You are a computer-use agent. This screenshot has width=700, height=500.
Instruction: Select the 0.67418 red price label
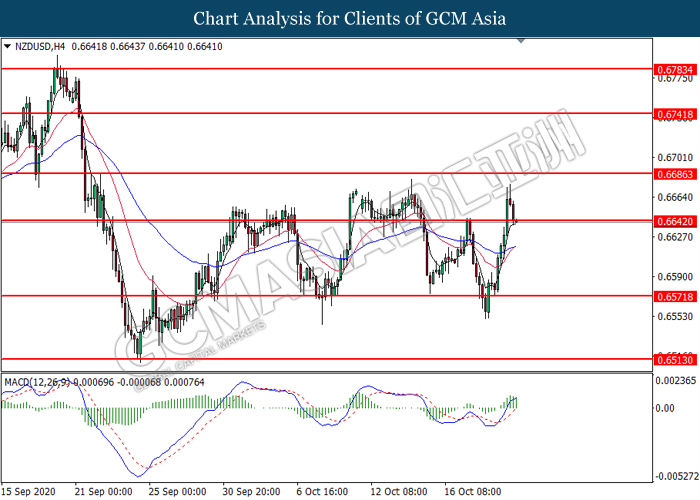pos(675,114)
